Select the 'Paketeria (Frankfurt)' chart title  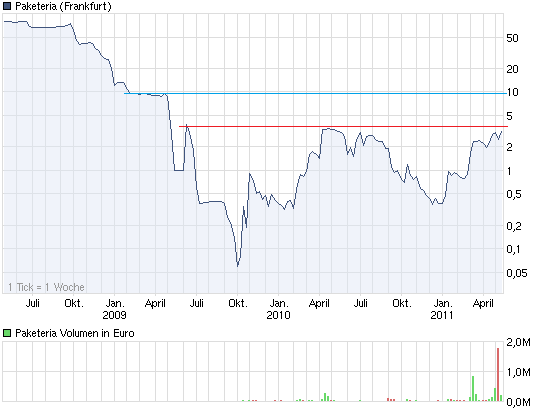(63, 6)
